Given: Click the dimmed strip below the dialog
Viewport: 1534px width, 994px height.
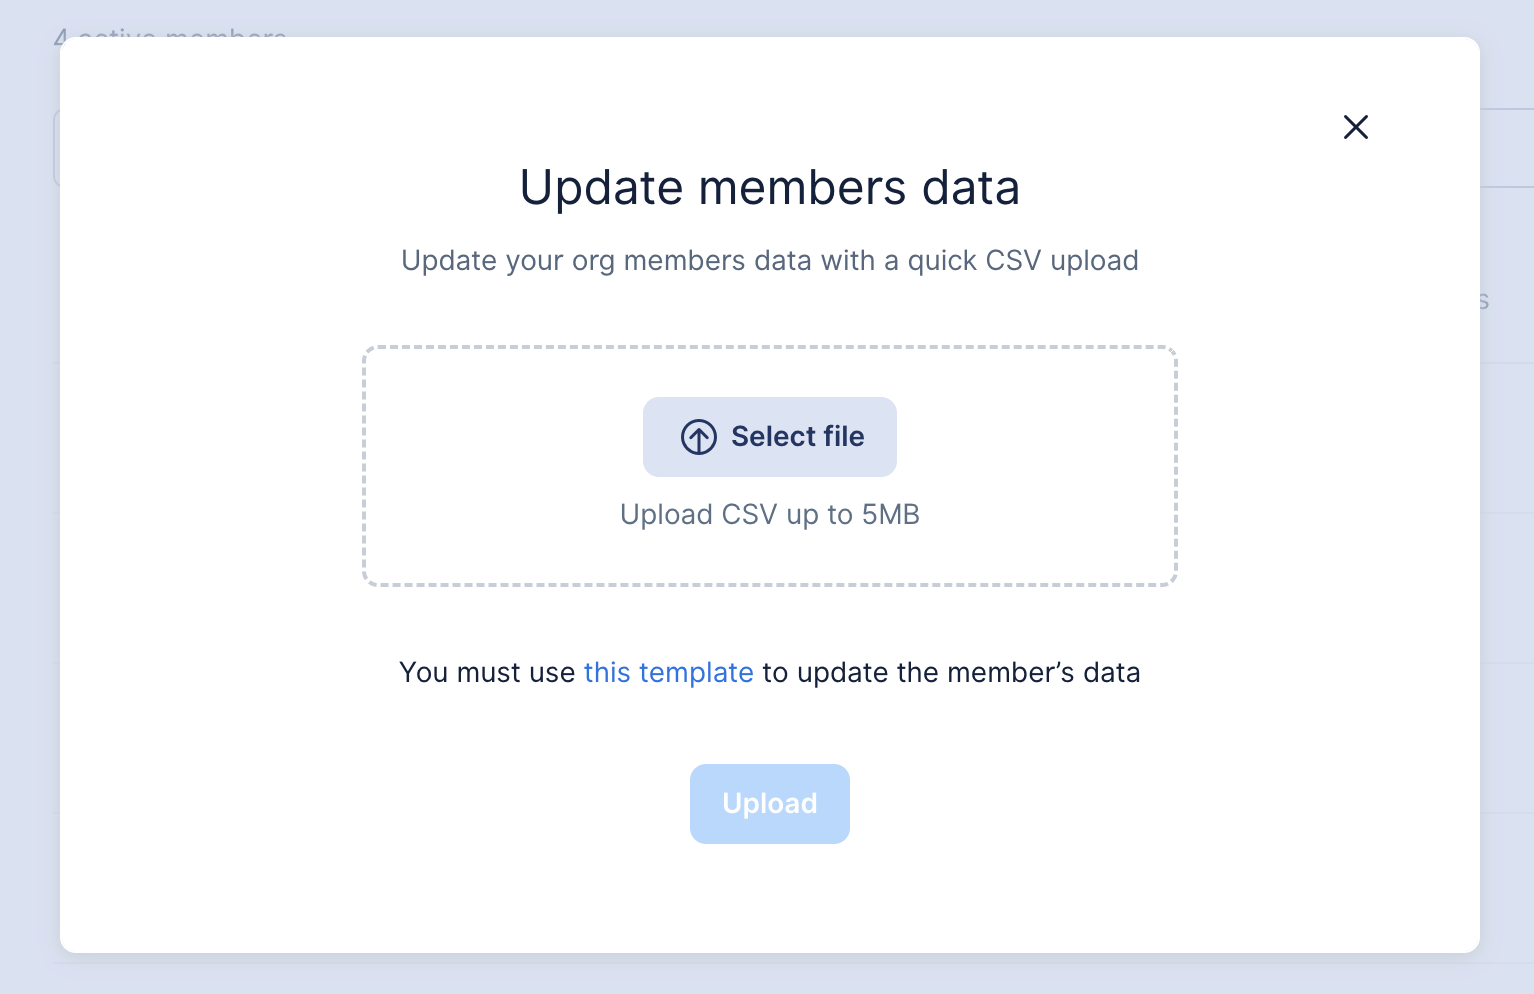Looking at the screenshot, I should point(769,975).
